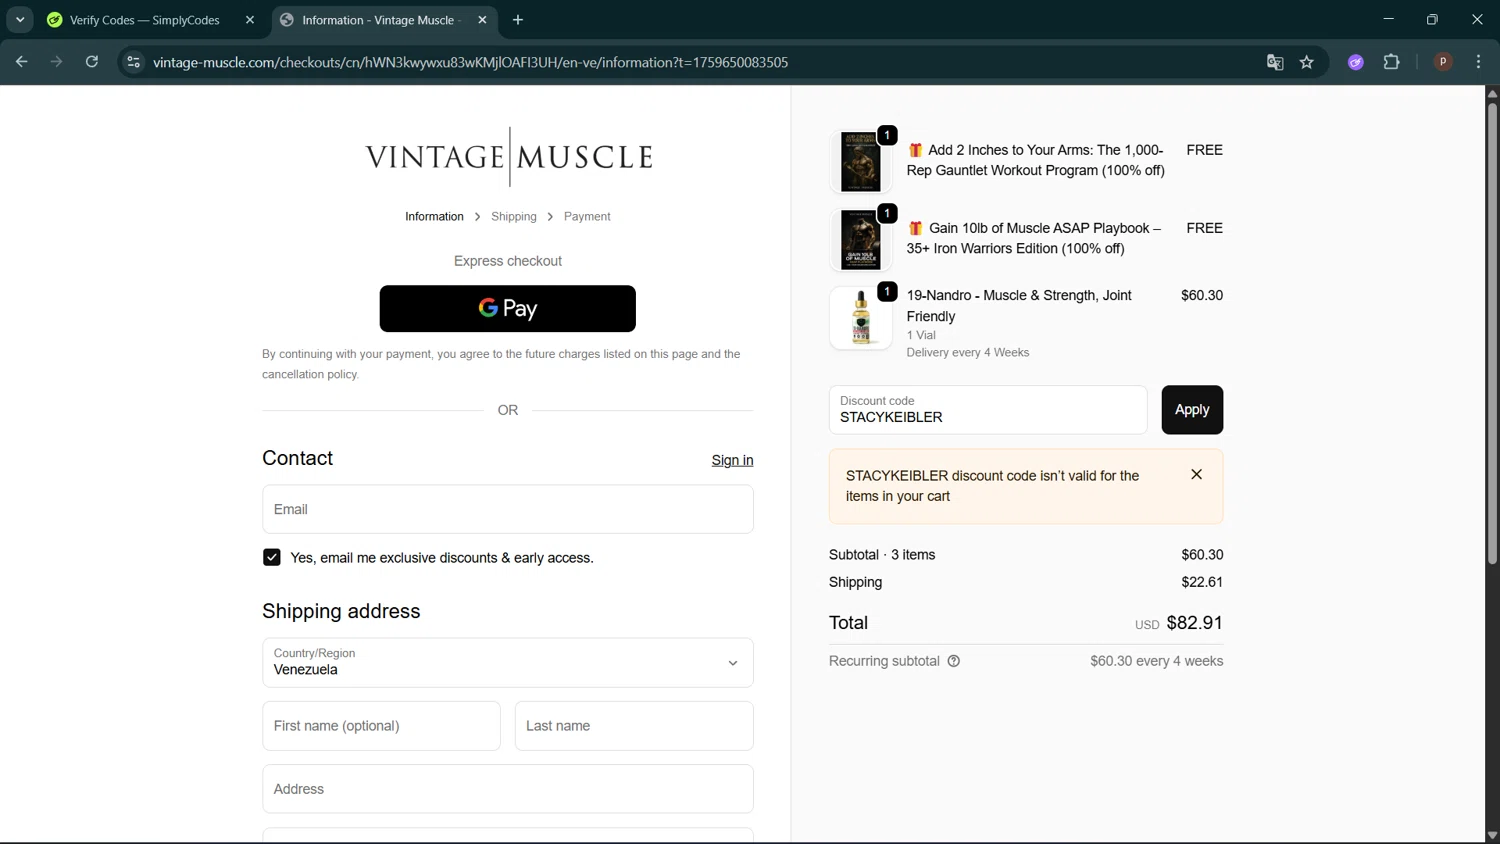Open the Chrome profile avatar
Screen dimensions: 1500x844
click(1443, 62)
